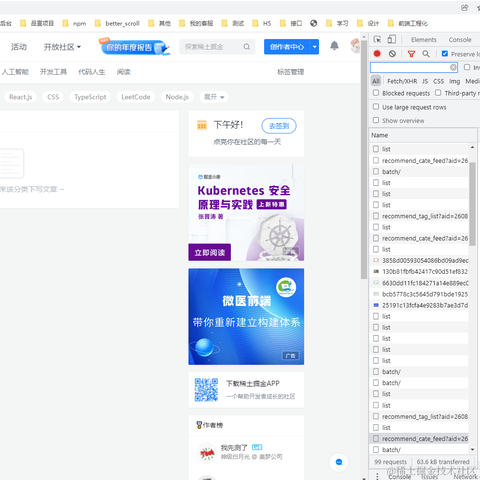This screenshot has height=480, width=480.
Task: Clear the filter box with its X icon
Action: 453,67
